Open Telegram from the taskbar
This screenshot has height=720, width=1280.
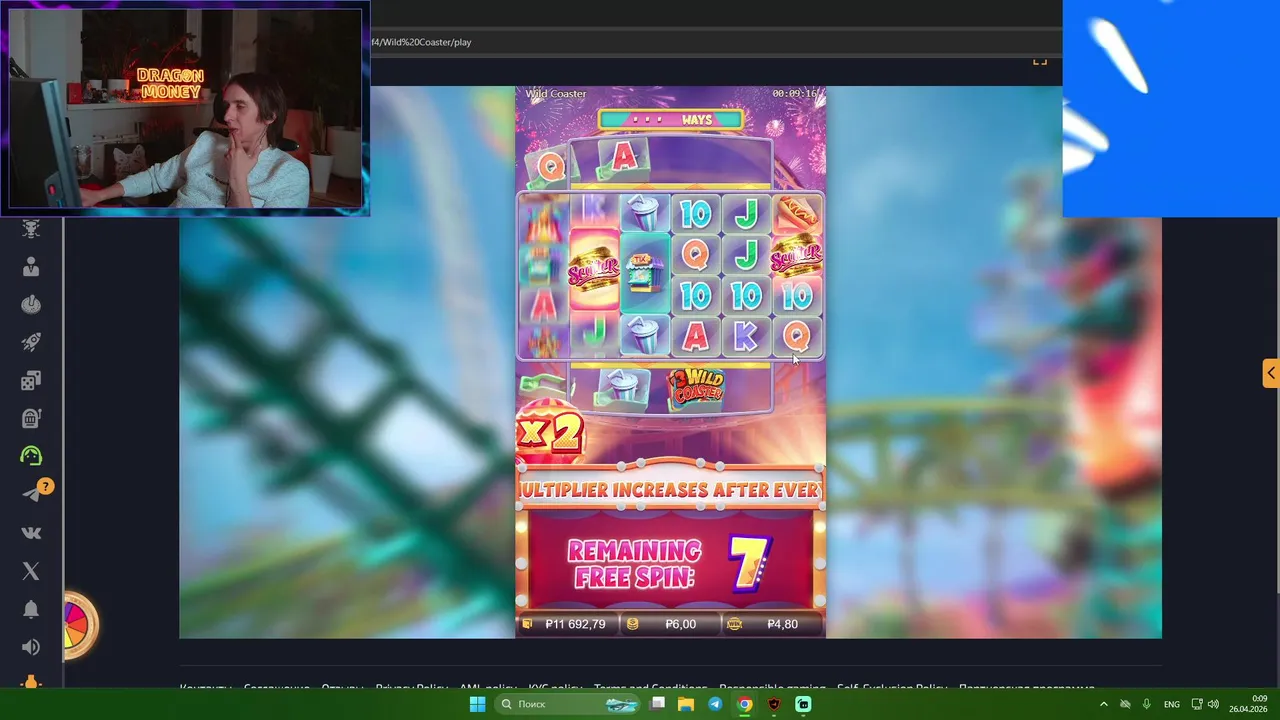(x=715, y=704)
